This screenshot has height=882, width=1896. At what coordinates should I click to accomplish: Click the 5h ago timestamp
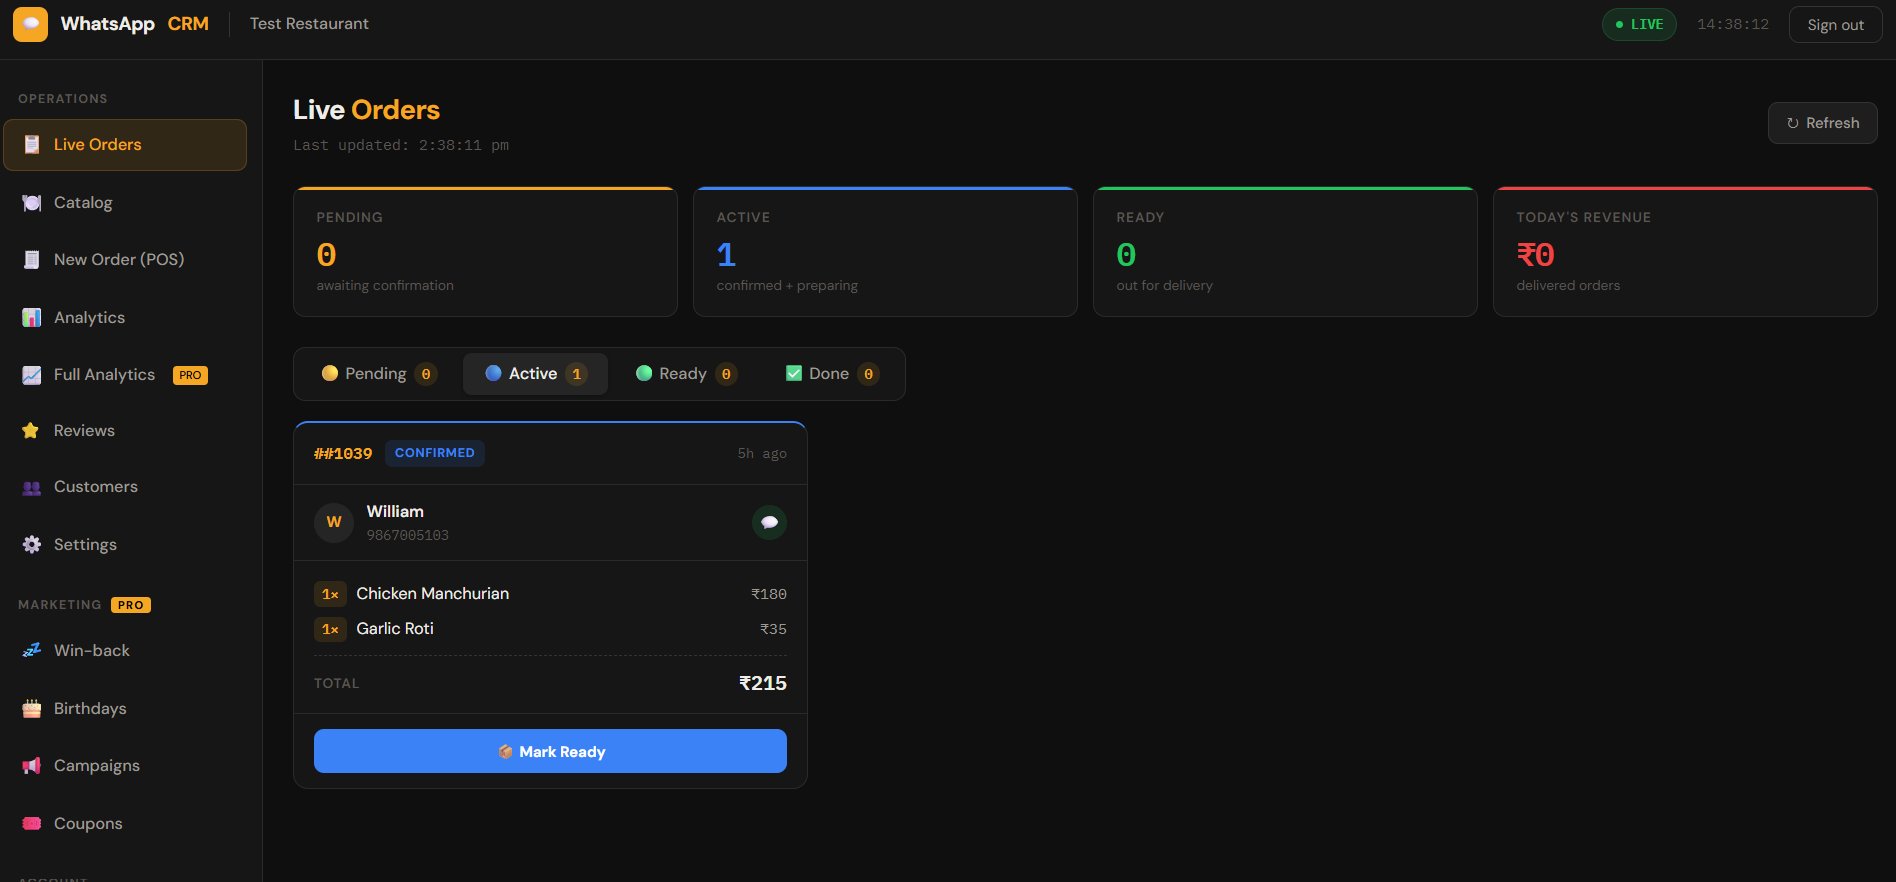tap(762, 453)
